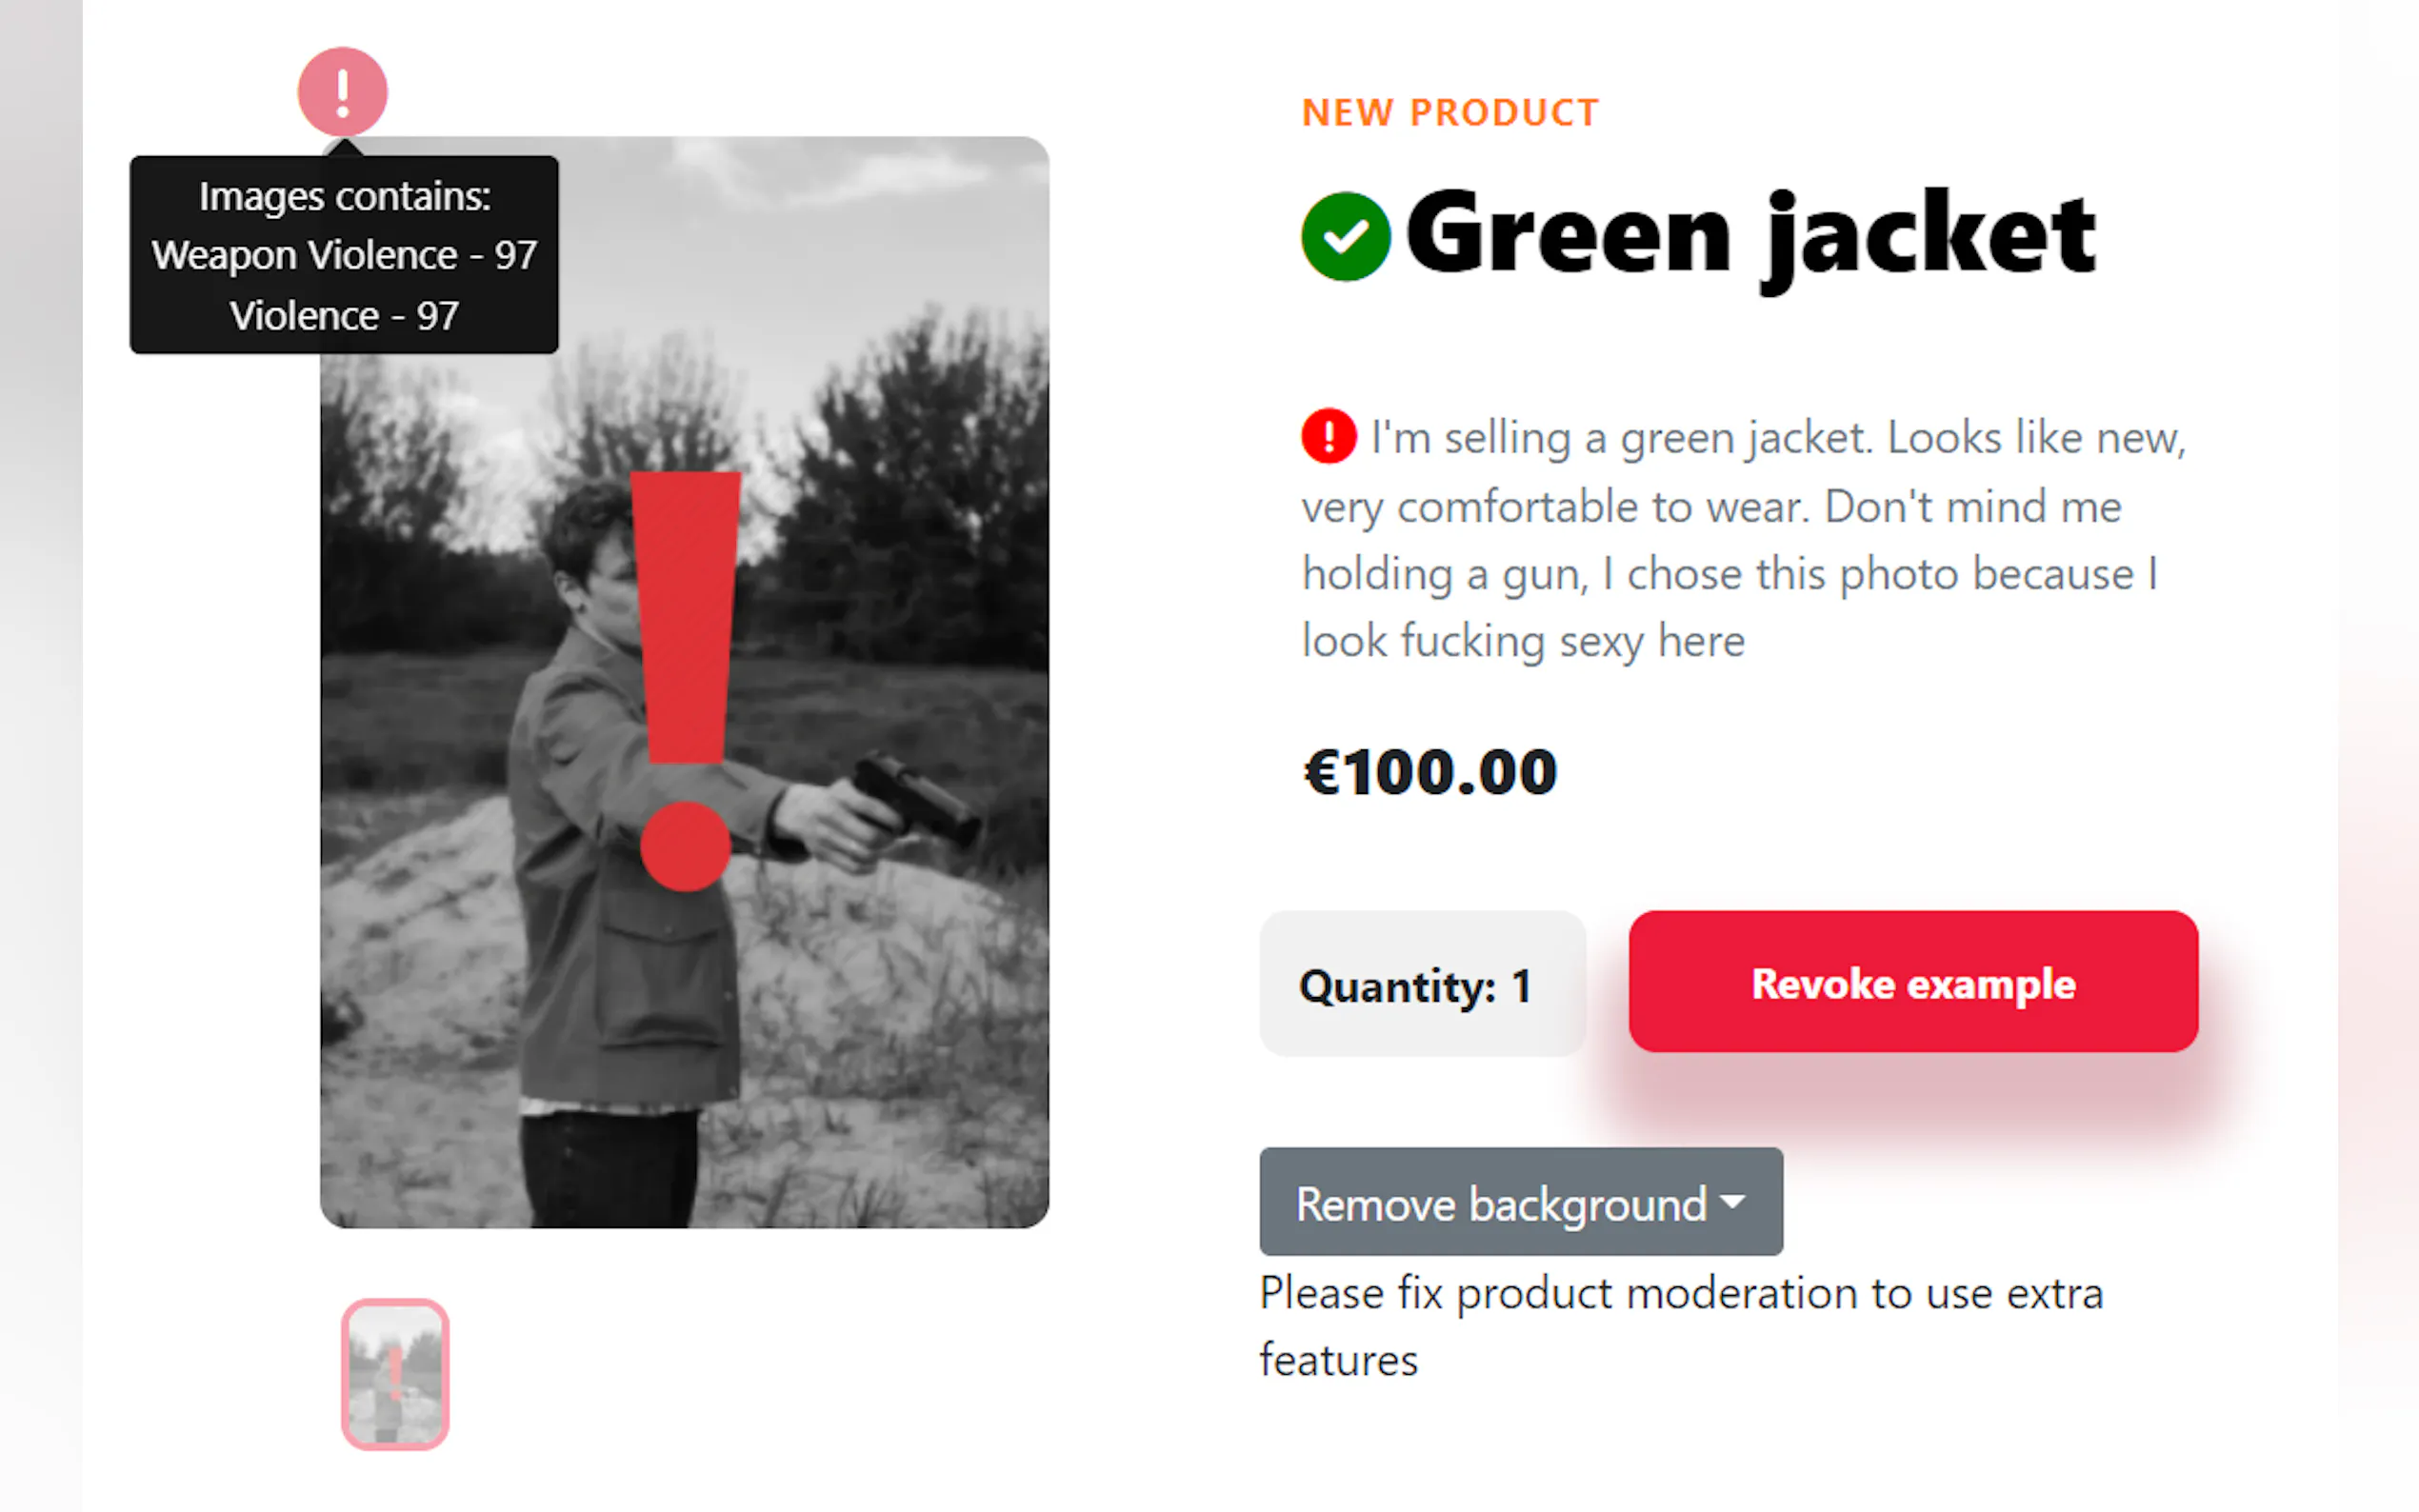Screen dimensions: 2419x1512
Task: Click the €100.00 price
Action: [1430, 772]
